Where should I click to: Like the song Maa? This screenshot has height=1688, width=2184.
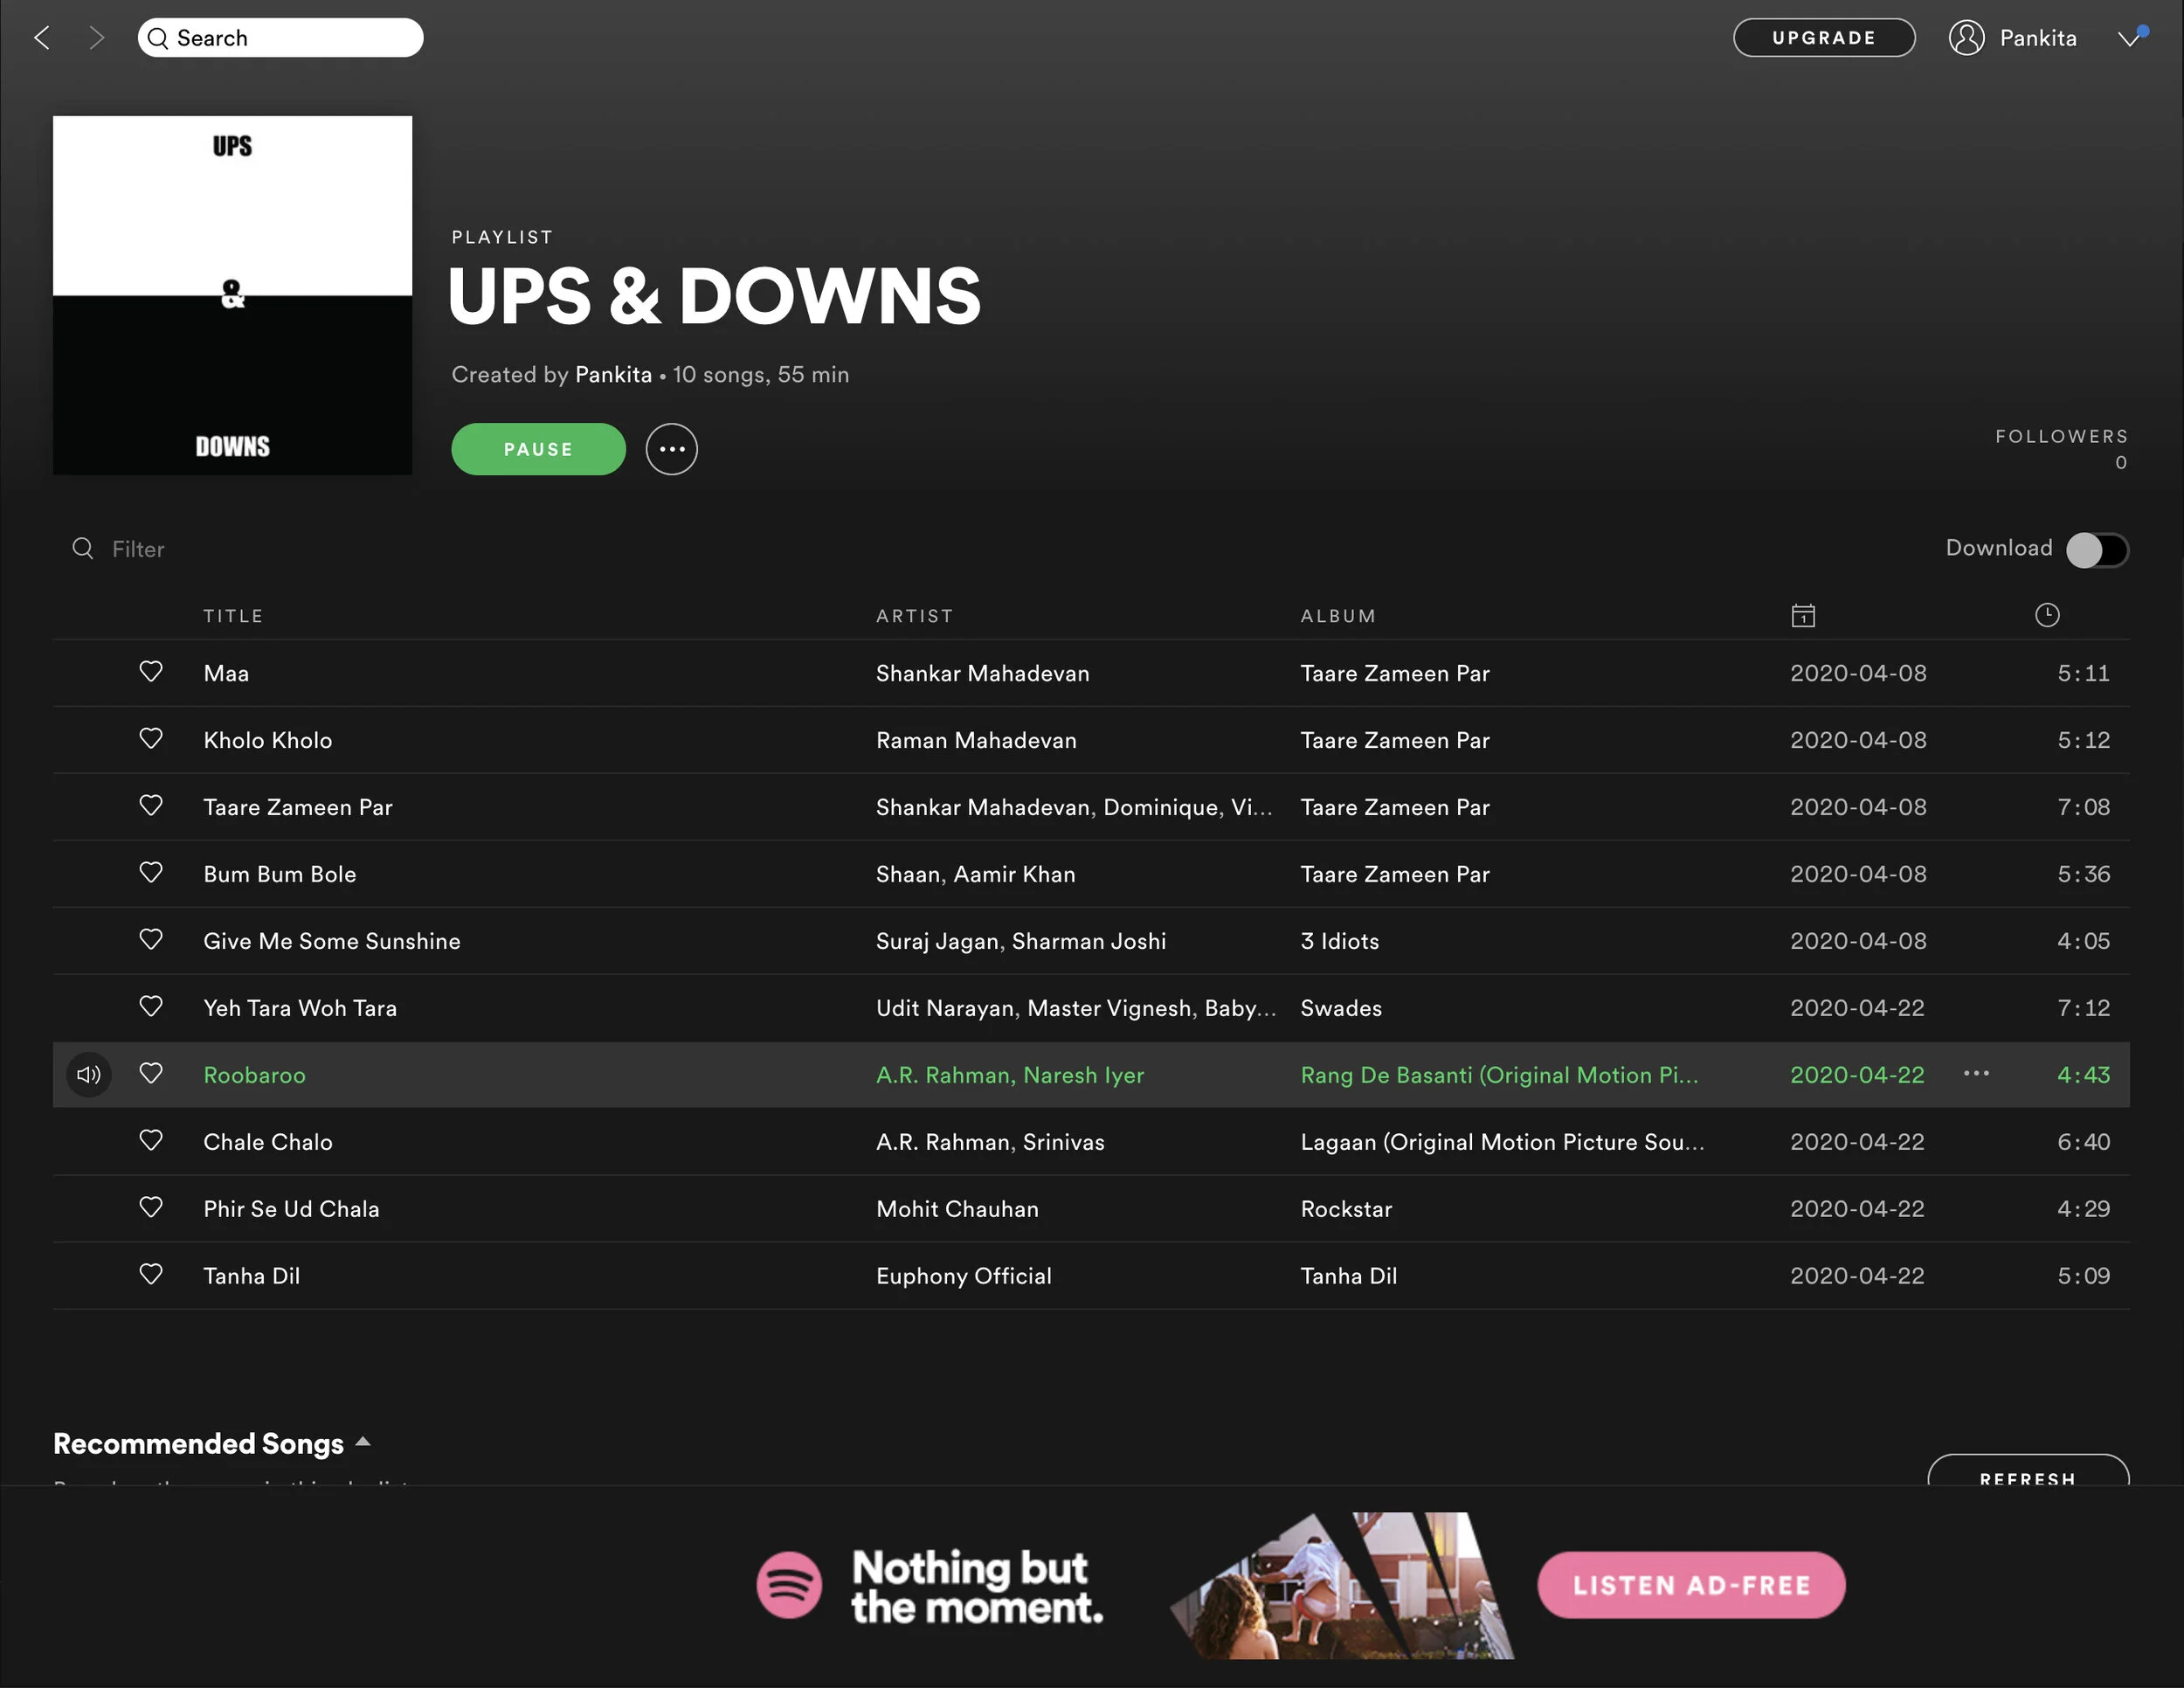coord(151,672)
